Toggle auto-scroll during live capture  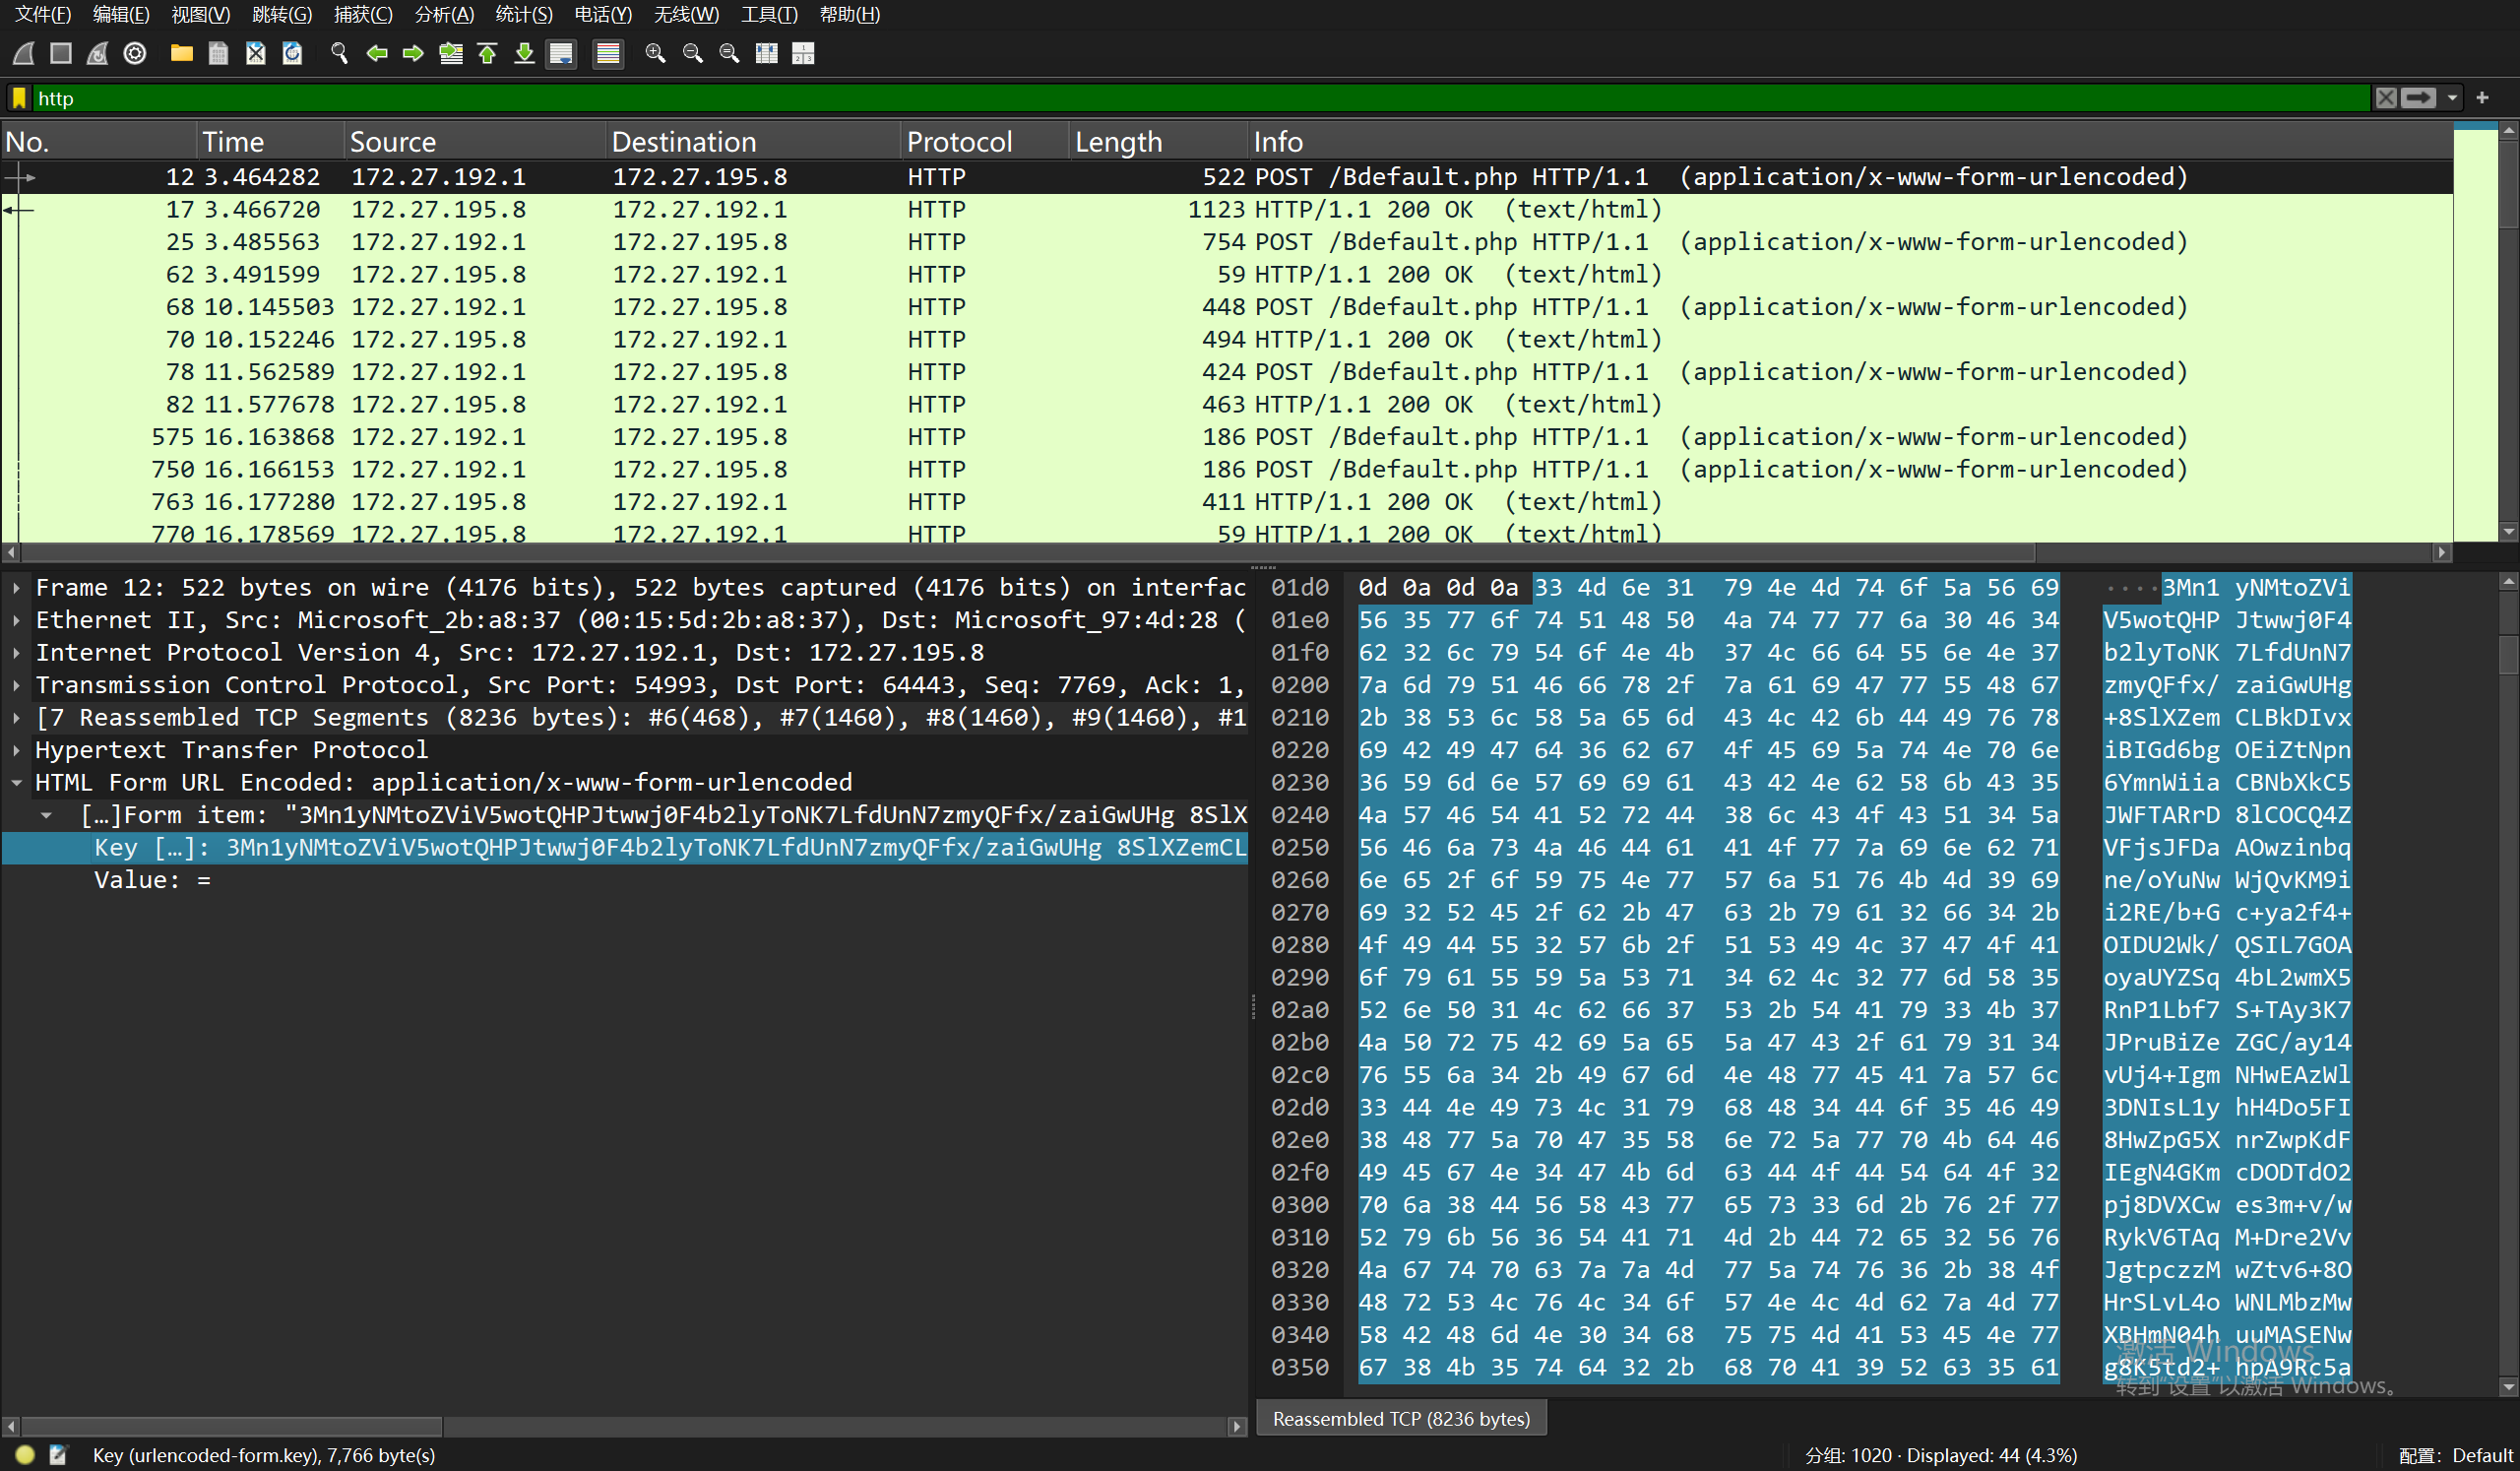click(561, 53)
